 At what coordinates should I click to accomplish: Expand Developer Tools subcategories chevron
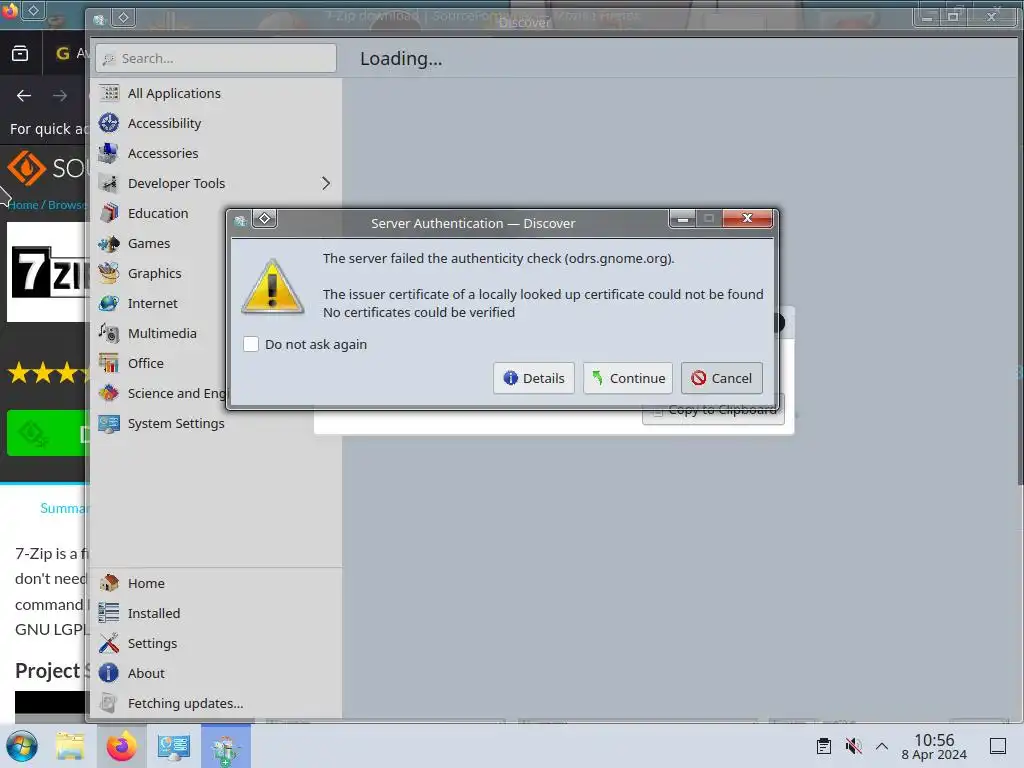pyautogui.click(x=326, y=184)
